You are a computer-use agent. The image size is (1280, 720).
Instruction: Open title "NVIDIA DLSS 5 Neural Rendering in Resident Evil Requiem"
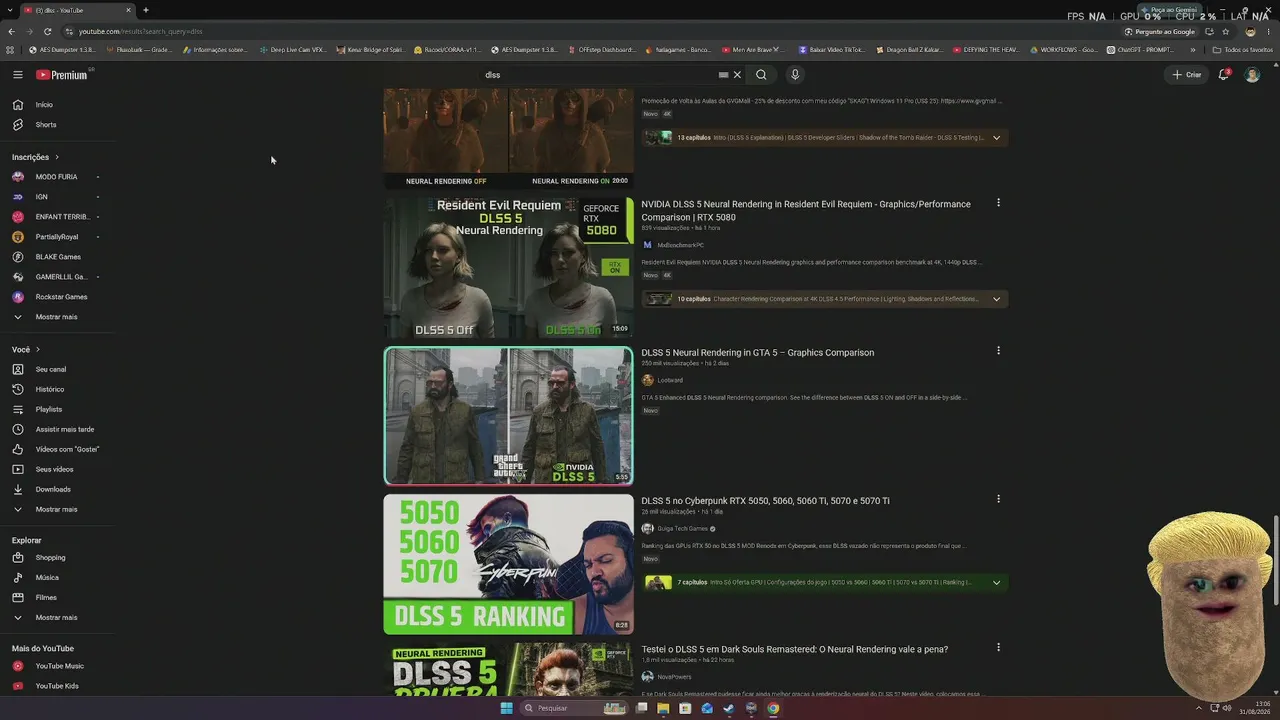[x=806, y=210]
